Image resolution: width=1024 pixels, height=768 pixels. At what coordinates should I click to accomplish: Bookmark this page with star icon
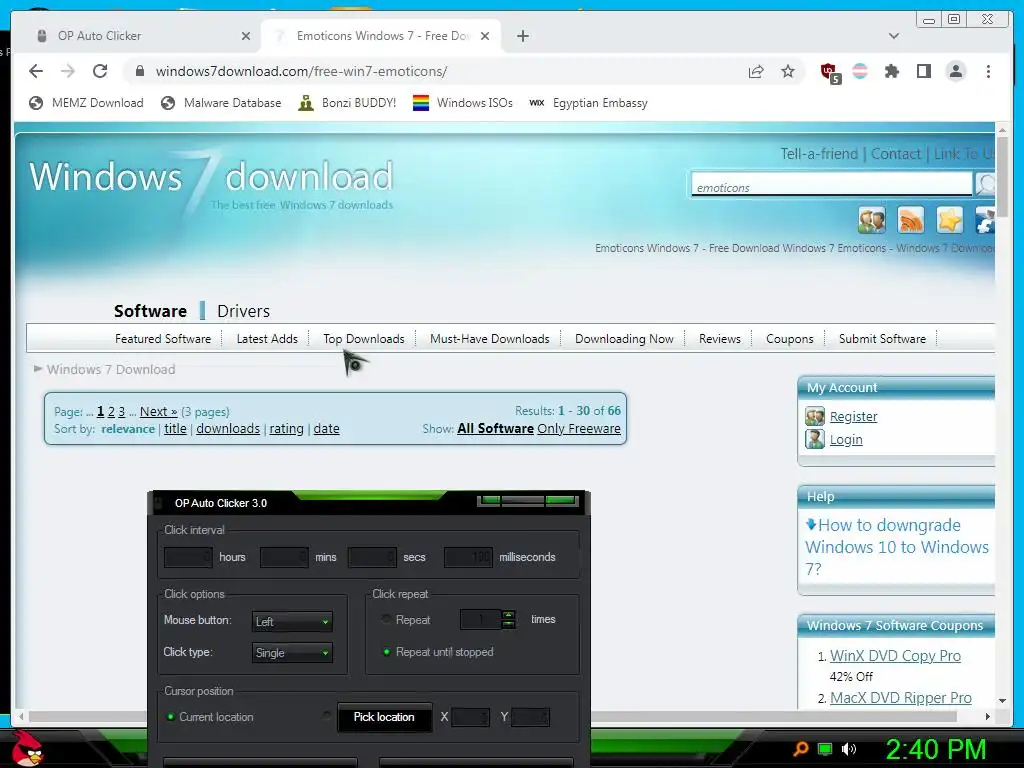788,71
